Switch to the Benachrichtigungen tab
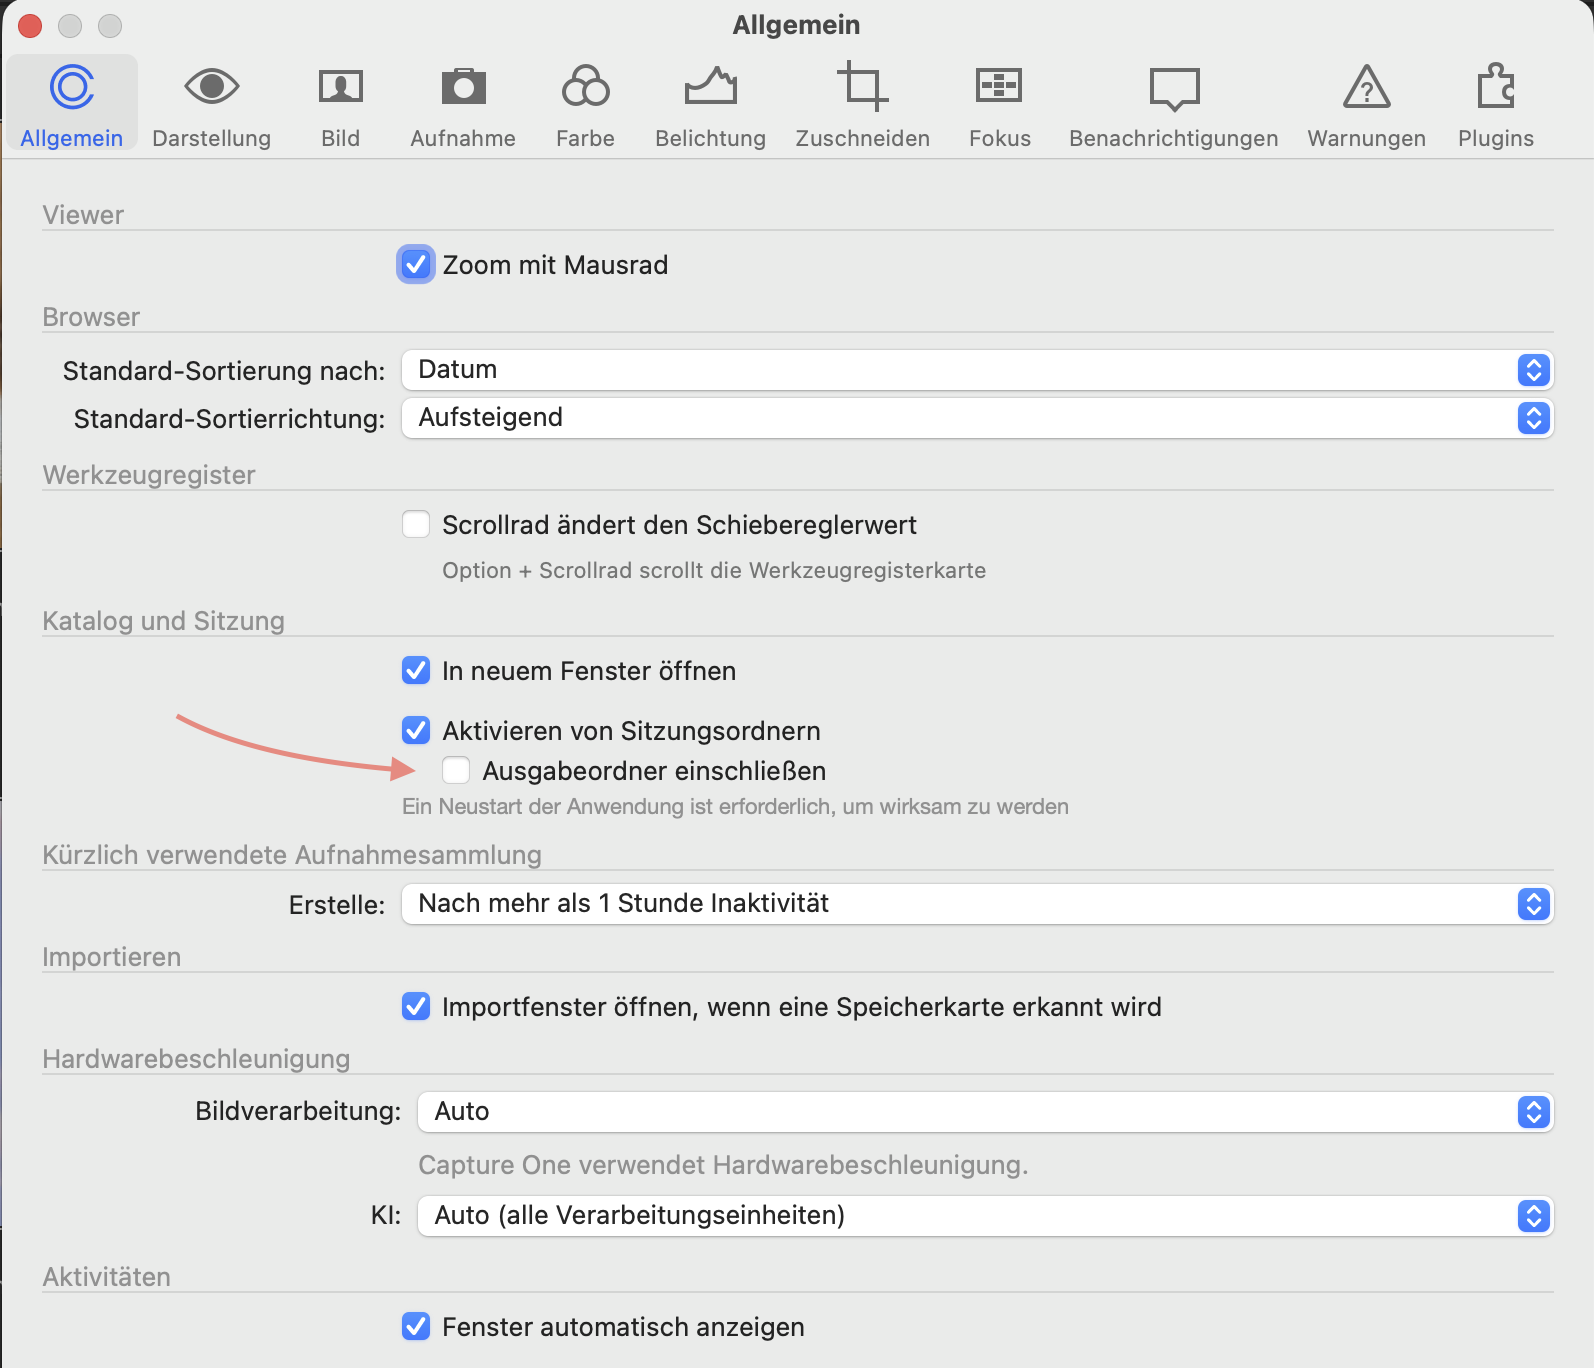The image size is (1594, 1368). pyautogui.click(x=1173, y=105)
